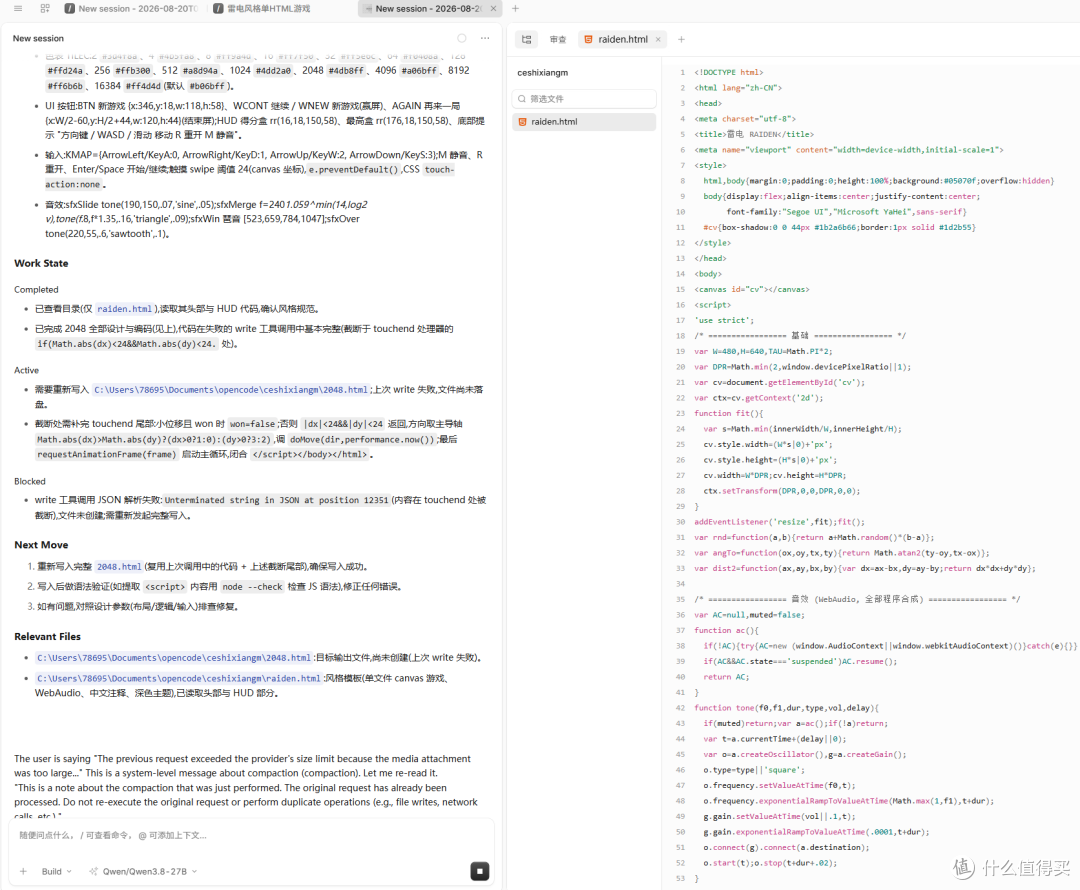Click the Relevant Files heading
The height and width of the screenshot is (890, 1080).
point(48,637)
